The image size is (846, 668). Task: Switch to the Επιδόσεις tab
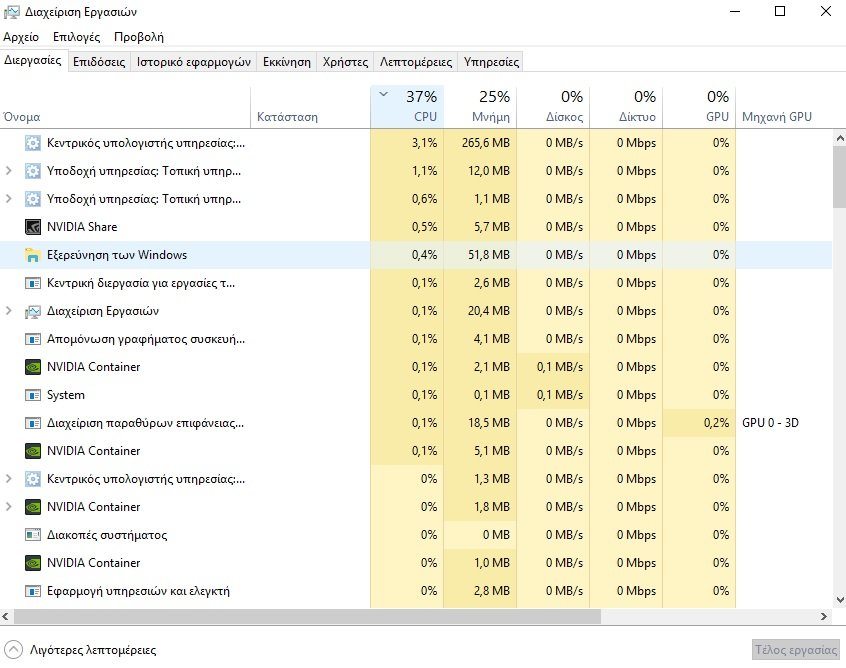(x=99, y=62)
